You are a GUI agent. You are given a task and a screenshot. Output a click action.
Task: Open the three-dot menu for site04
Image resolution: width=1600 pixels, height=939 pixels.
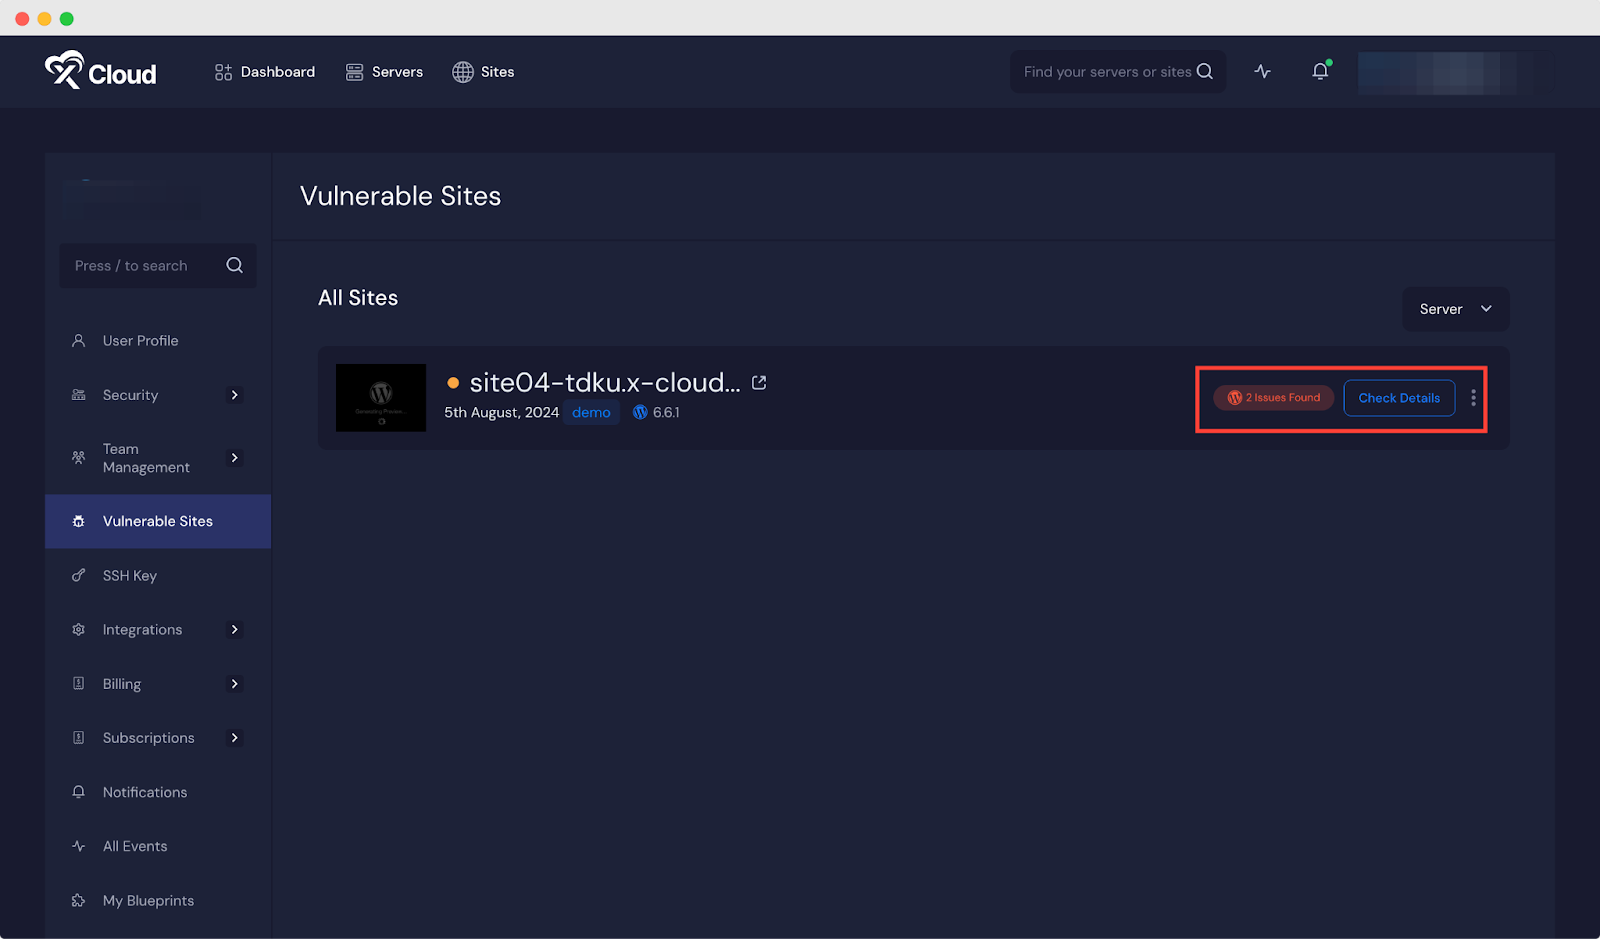coord(1473,398)
